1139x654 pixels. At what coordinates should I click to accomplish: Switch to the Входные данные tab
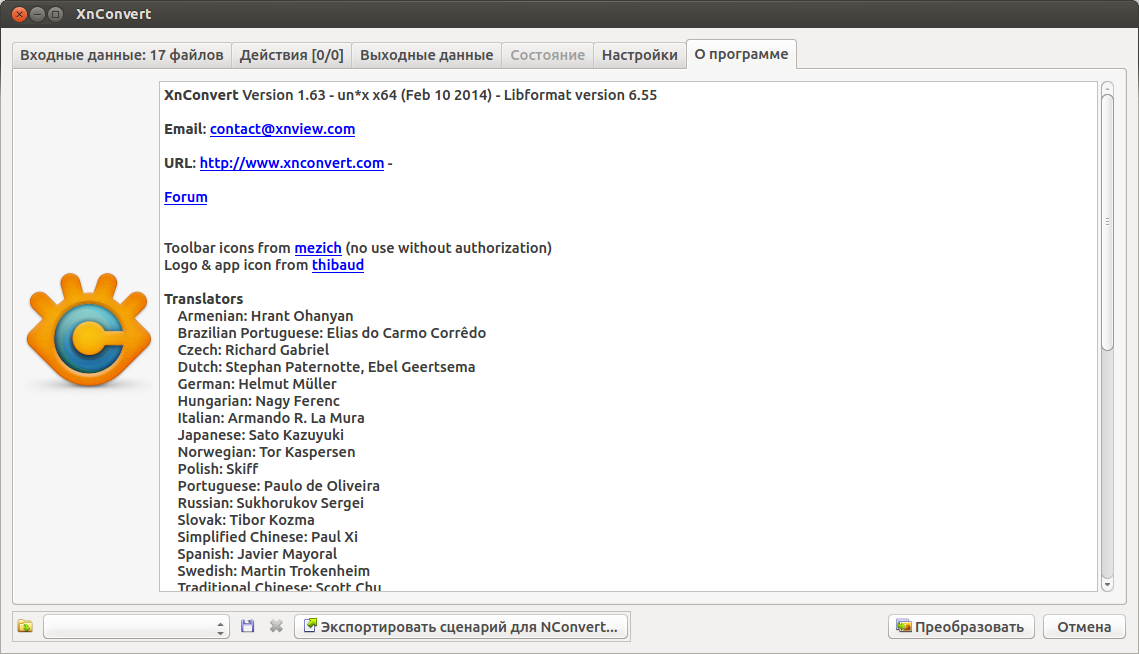pyautogui.click(x=122, y=55)
